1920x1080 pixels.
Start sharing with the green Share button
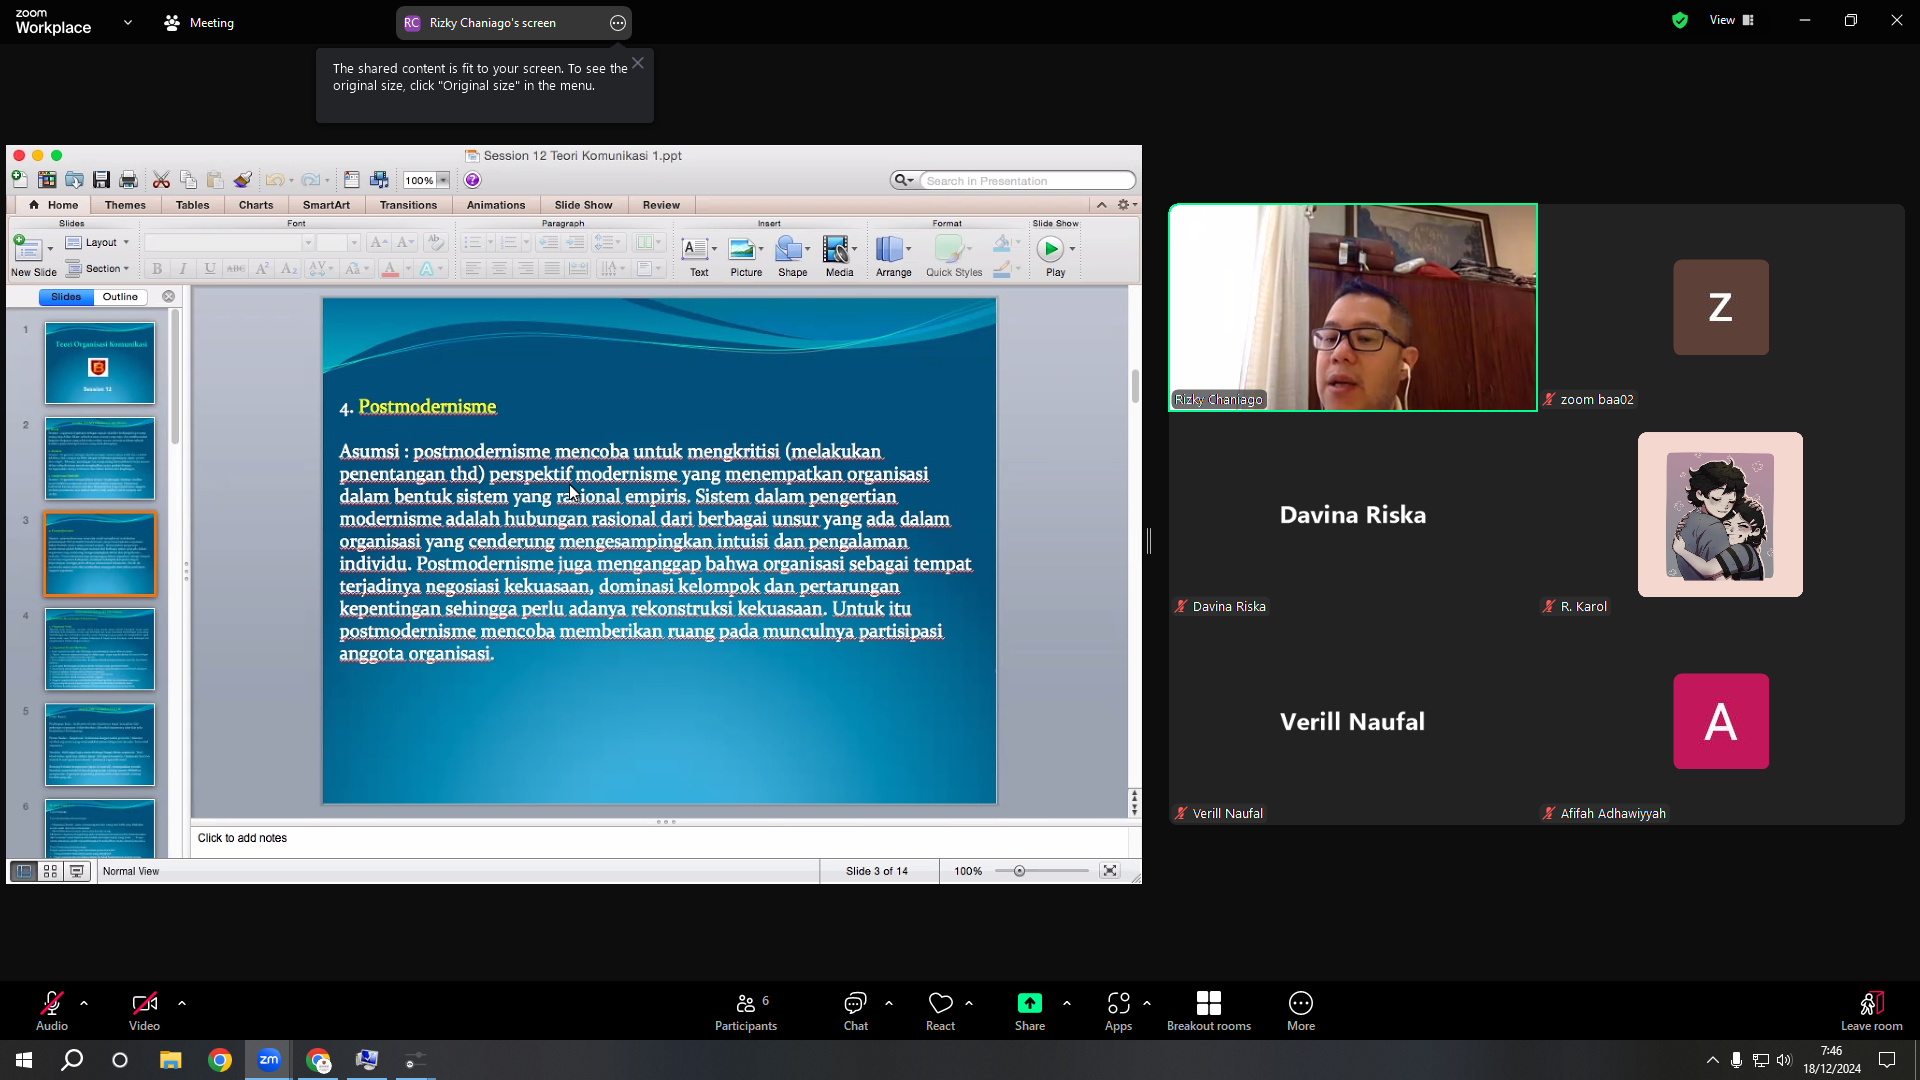1030,1011
